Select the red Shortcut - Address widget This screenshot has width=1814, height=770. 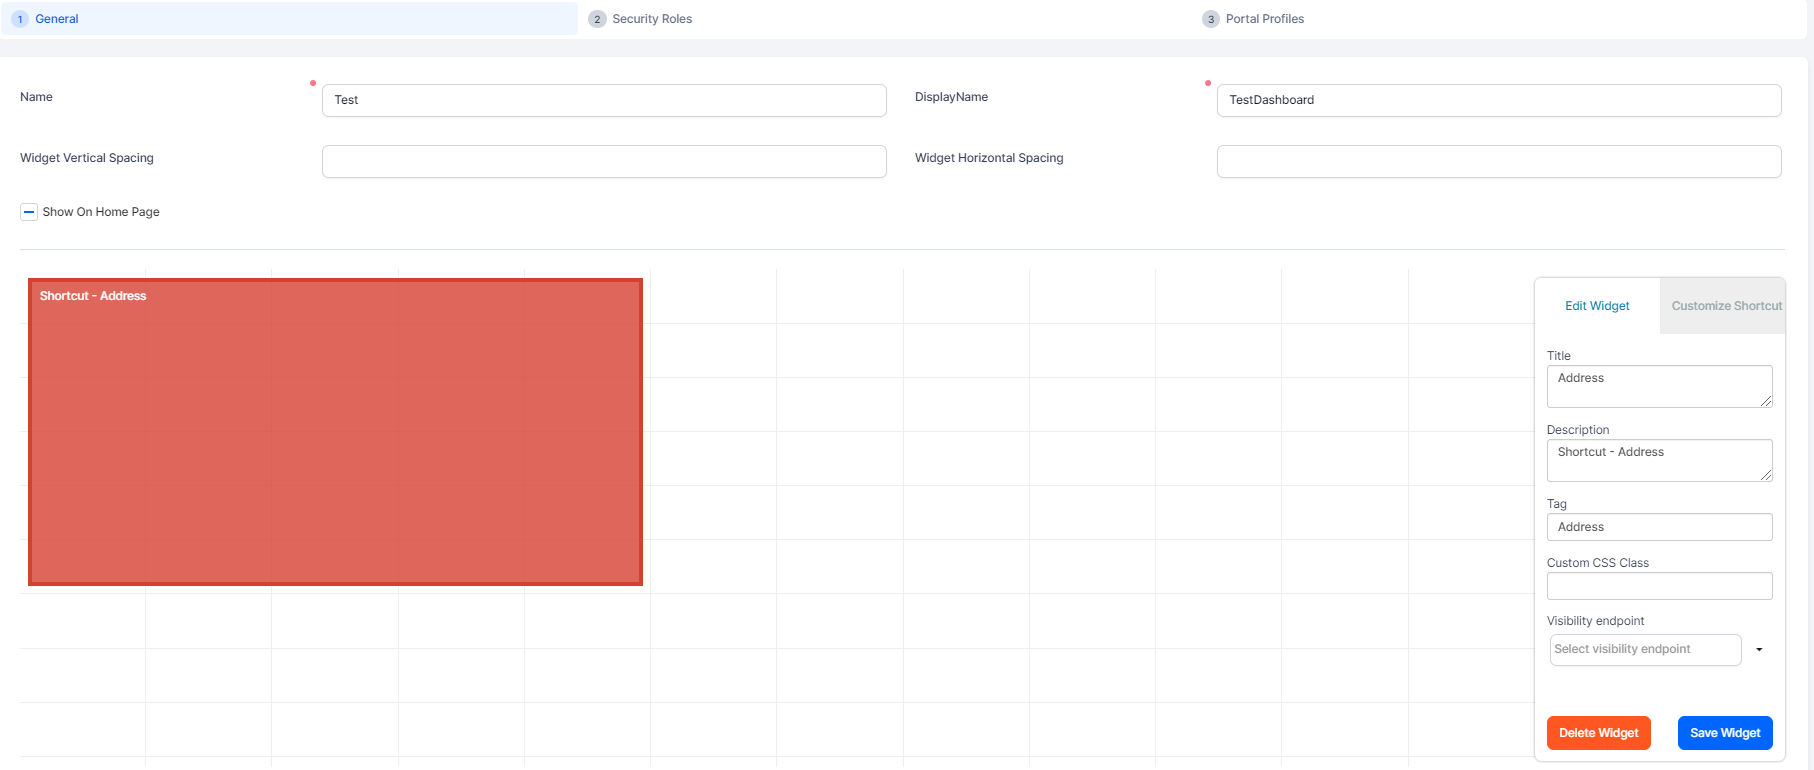[x=335, y=432]
